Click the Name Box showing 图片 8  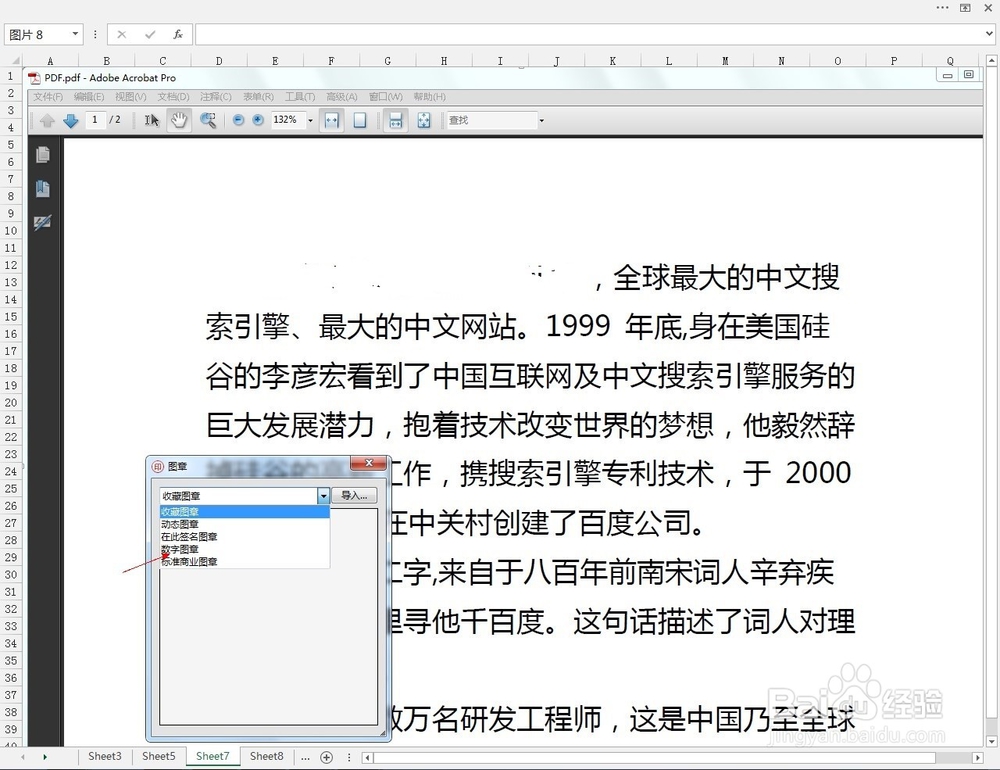pyautogui.click(x=36, y=34)
